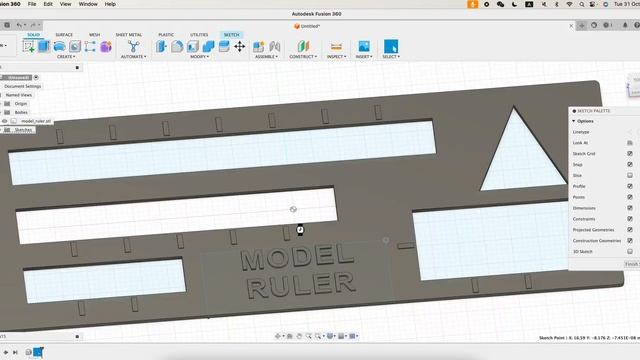The image size is (640, 360).
Task: Redo the last action
Action: point(33,25)
